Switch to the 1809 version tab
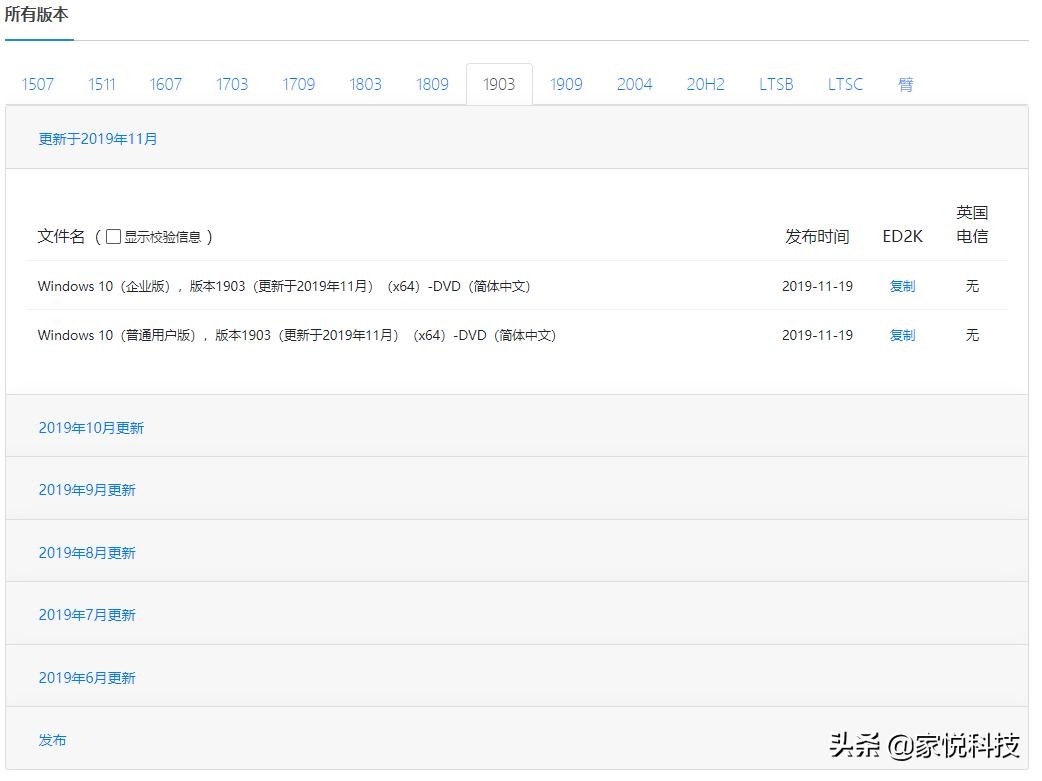 pyautogui.click(x=432, y=85)
